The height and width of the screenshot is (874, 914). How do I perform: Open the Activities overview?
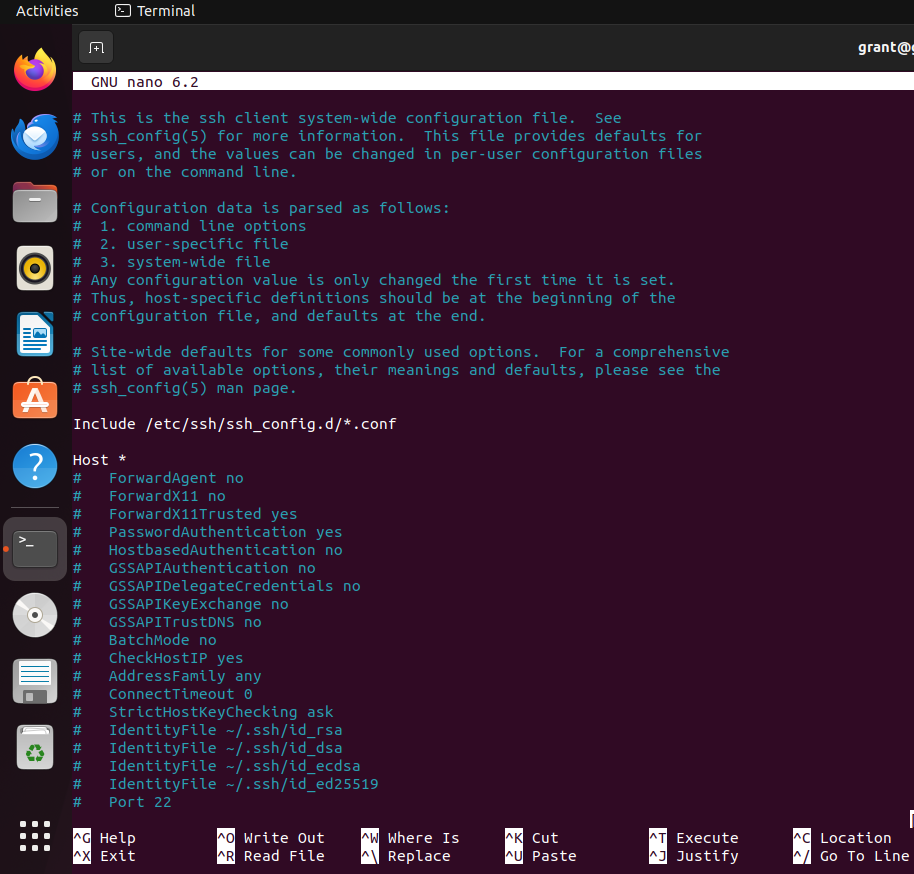click(47, 11)
